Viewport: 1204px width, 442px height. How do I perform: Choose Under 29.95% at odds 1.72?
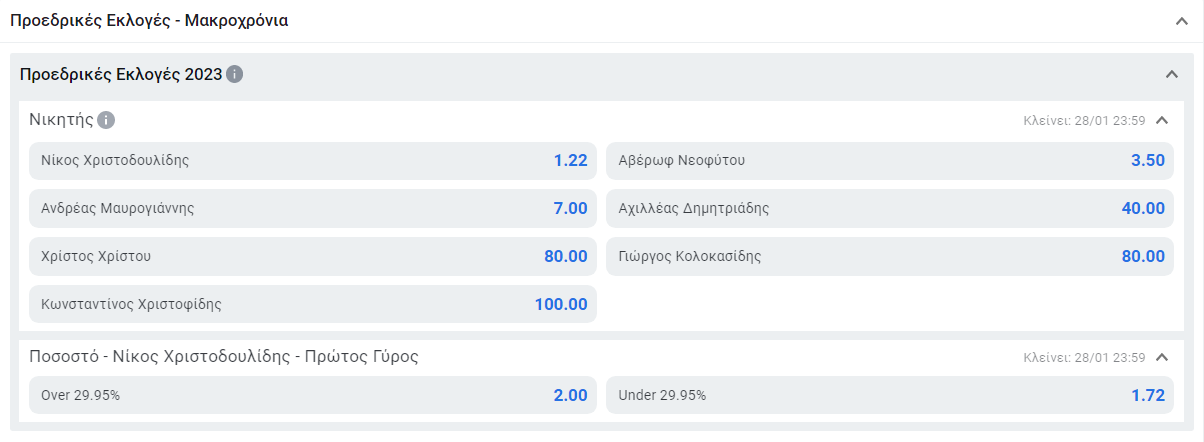[x=890, y=395]
